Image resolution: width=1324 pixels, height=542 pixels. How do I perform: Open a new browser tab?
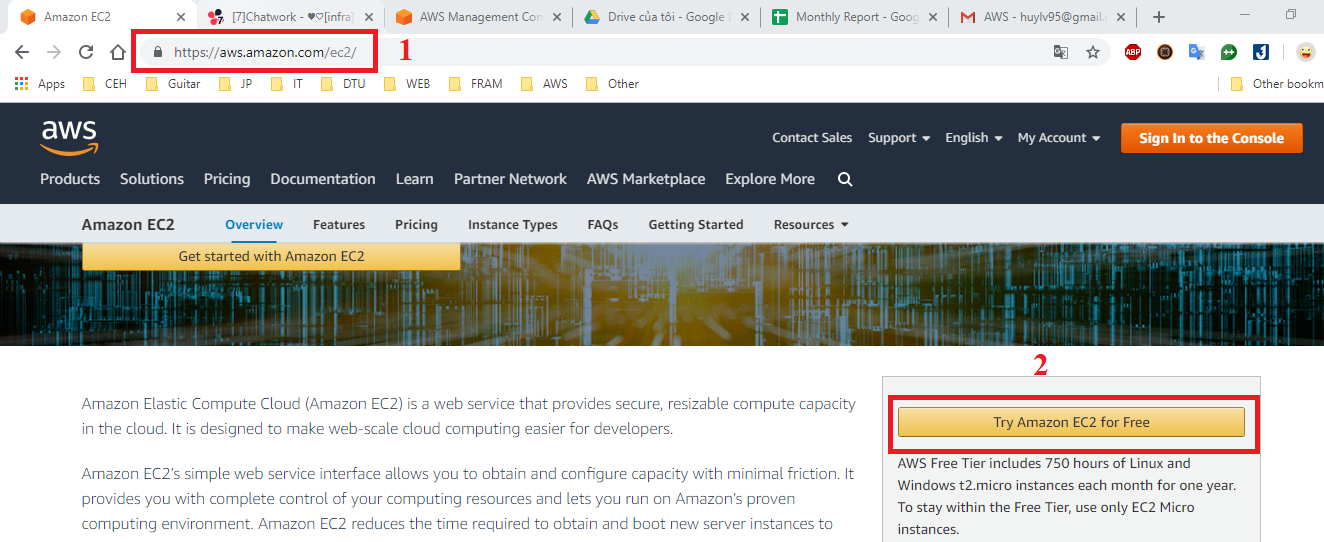(1159, 17)
